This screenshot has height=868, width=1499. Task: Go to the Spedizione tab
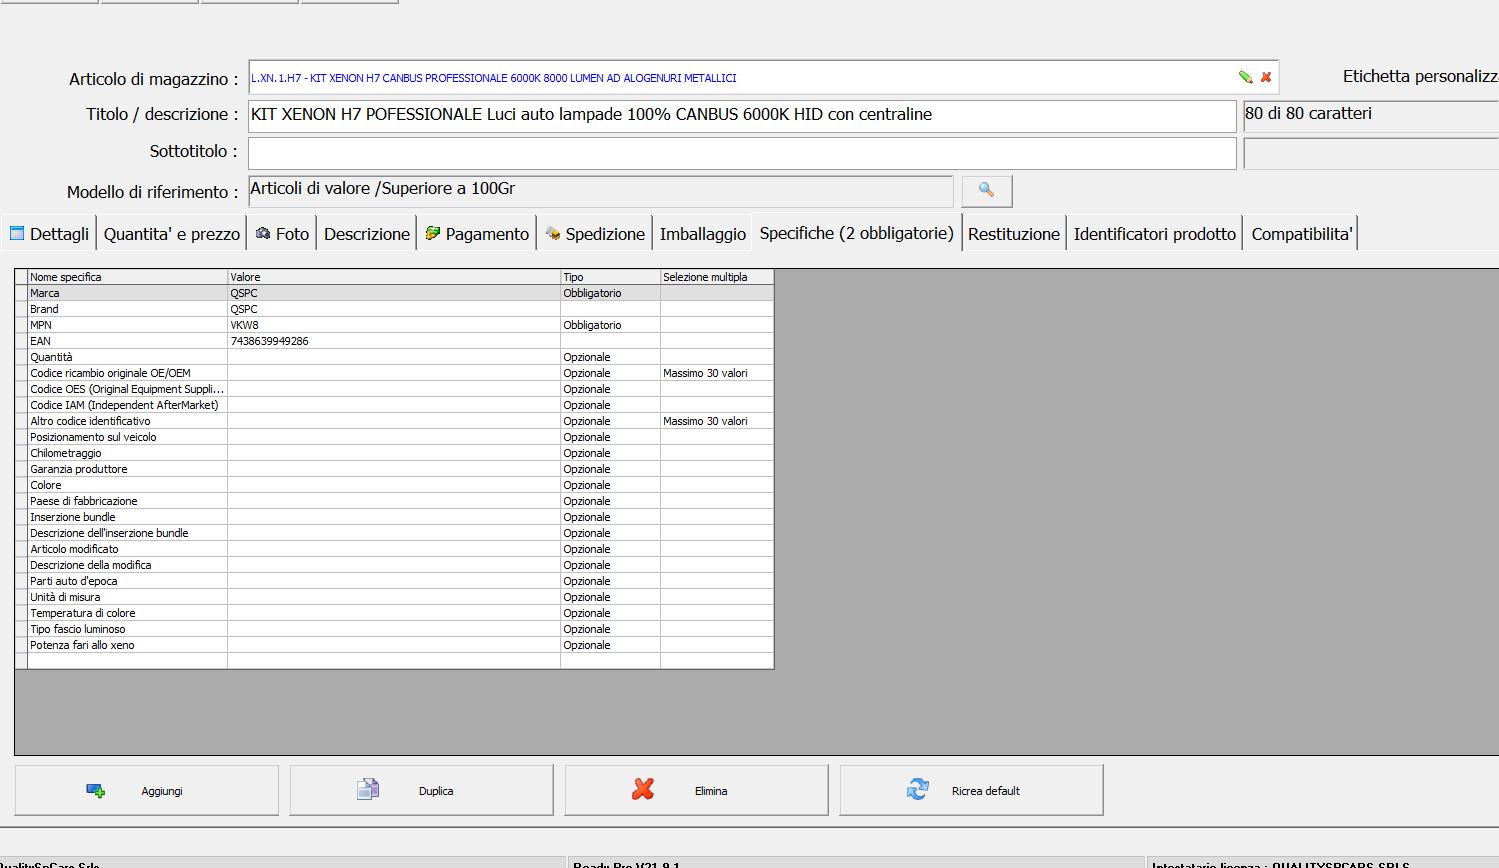(x=595, y=234)
